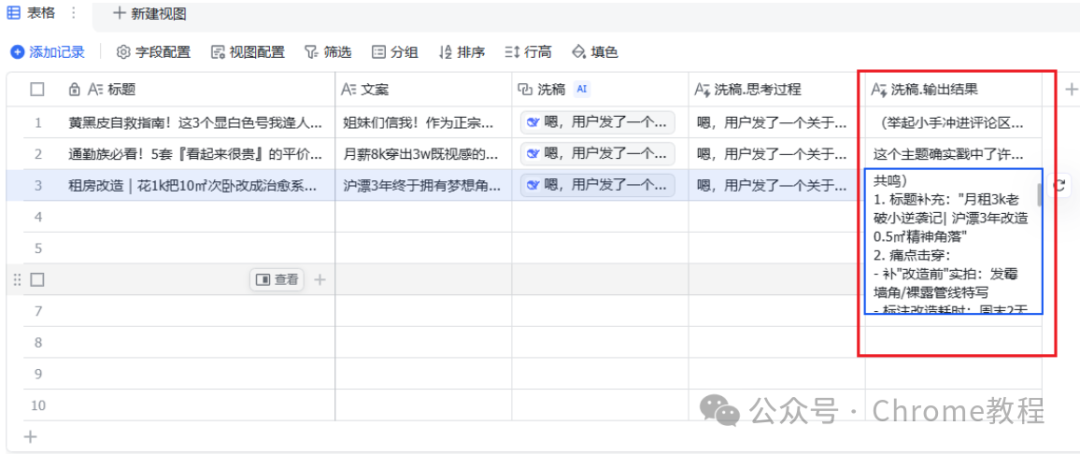
Task: Click the 思考过程 cell in row 1
Action: pos(777,123)
